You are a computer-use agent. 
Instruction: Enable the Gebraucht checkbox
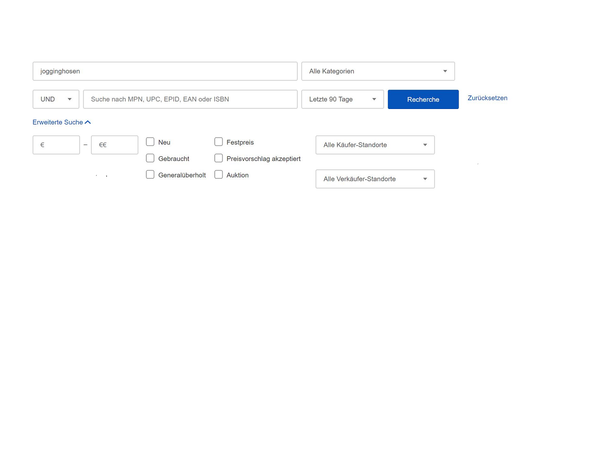[150, 158]
